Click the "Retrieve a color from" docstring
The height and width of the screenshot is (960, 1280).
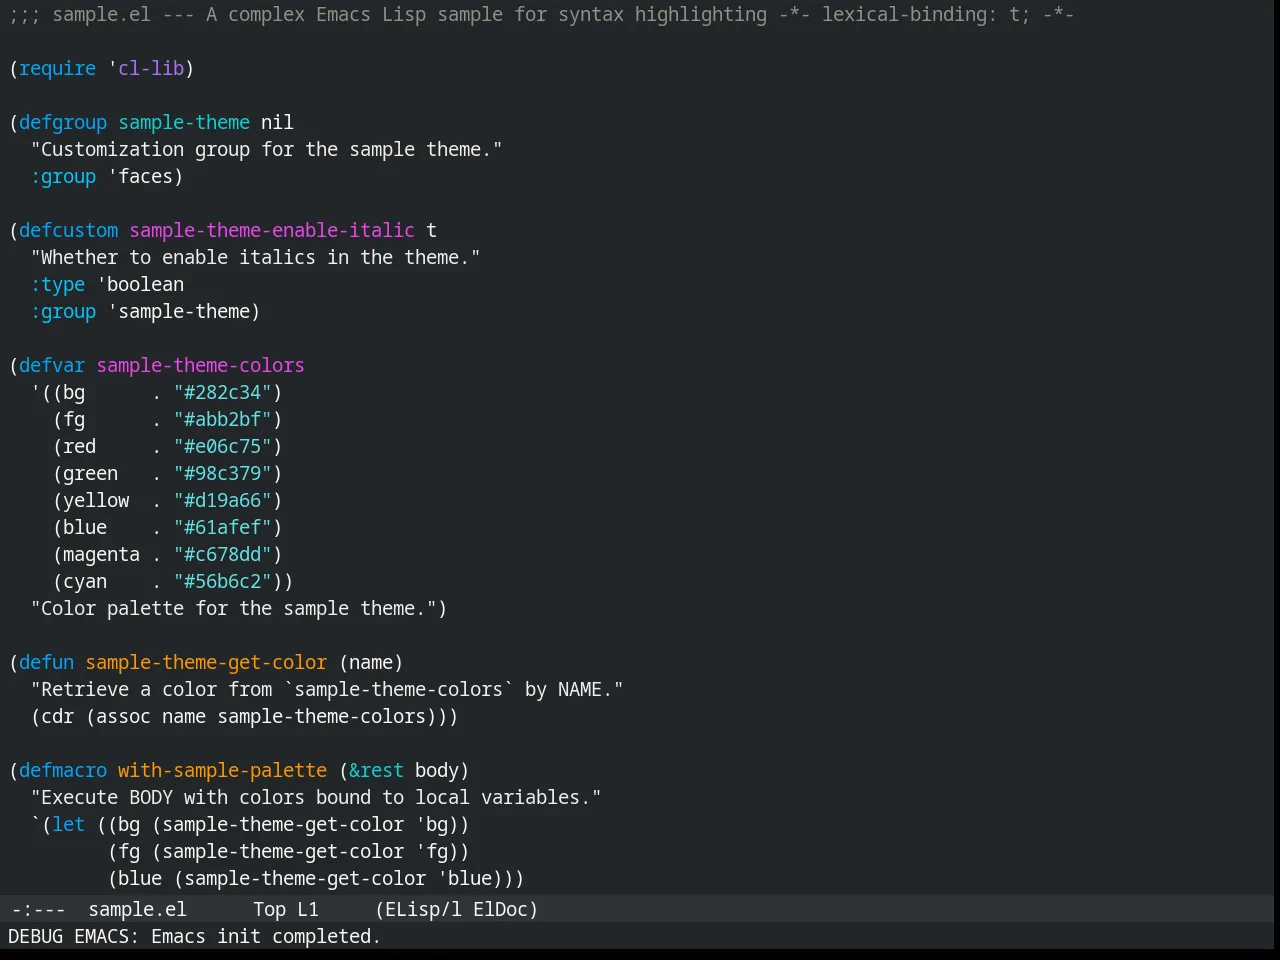click(327, 689)
